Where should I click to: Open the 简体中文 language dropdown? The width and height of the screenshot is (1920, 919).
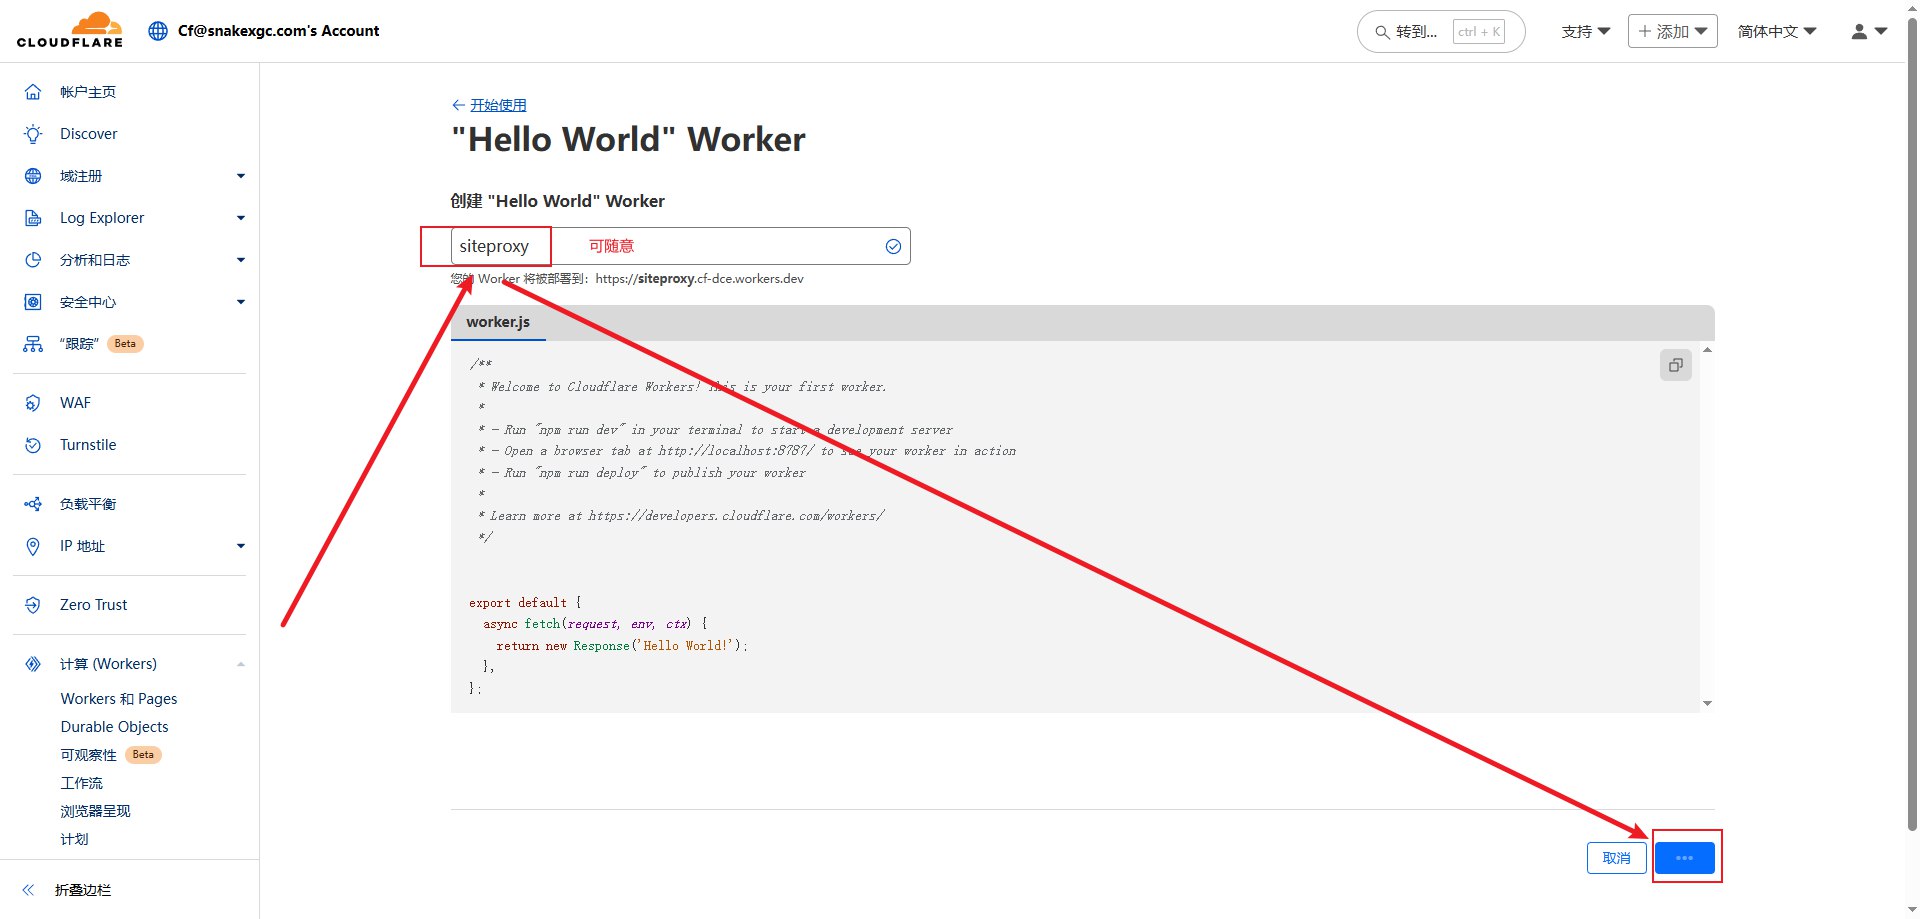point(1777,32)
